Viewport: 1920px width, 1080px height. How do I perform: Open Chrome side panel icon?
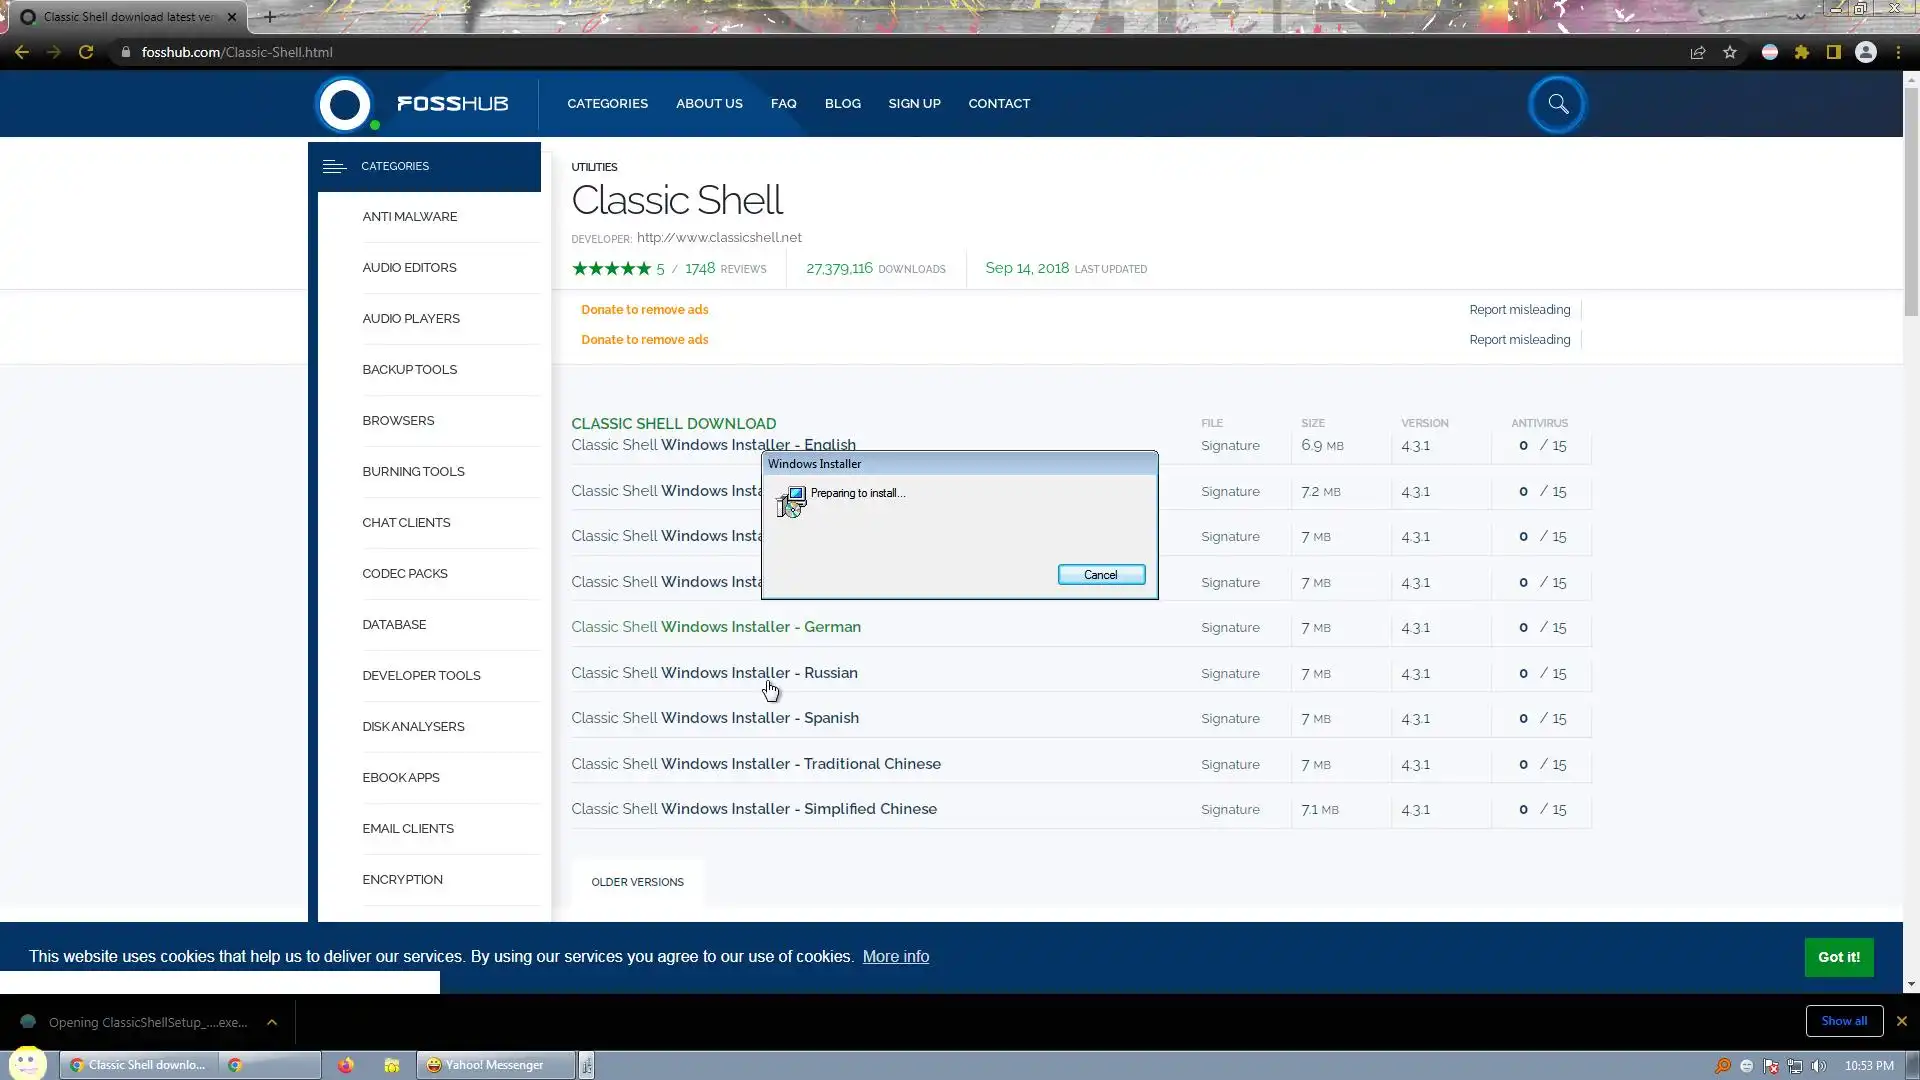coord(1834,52)
